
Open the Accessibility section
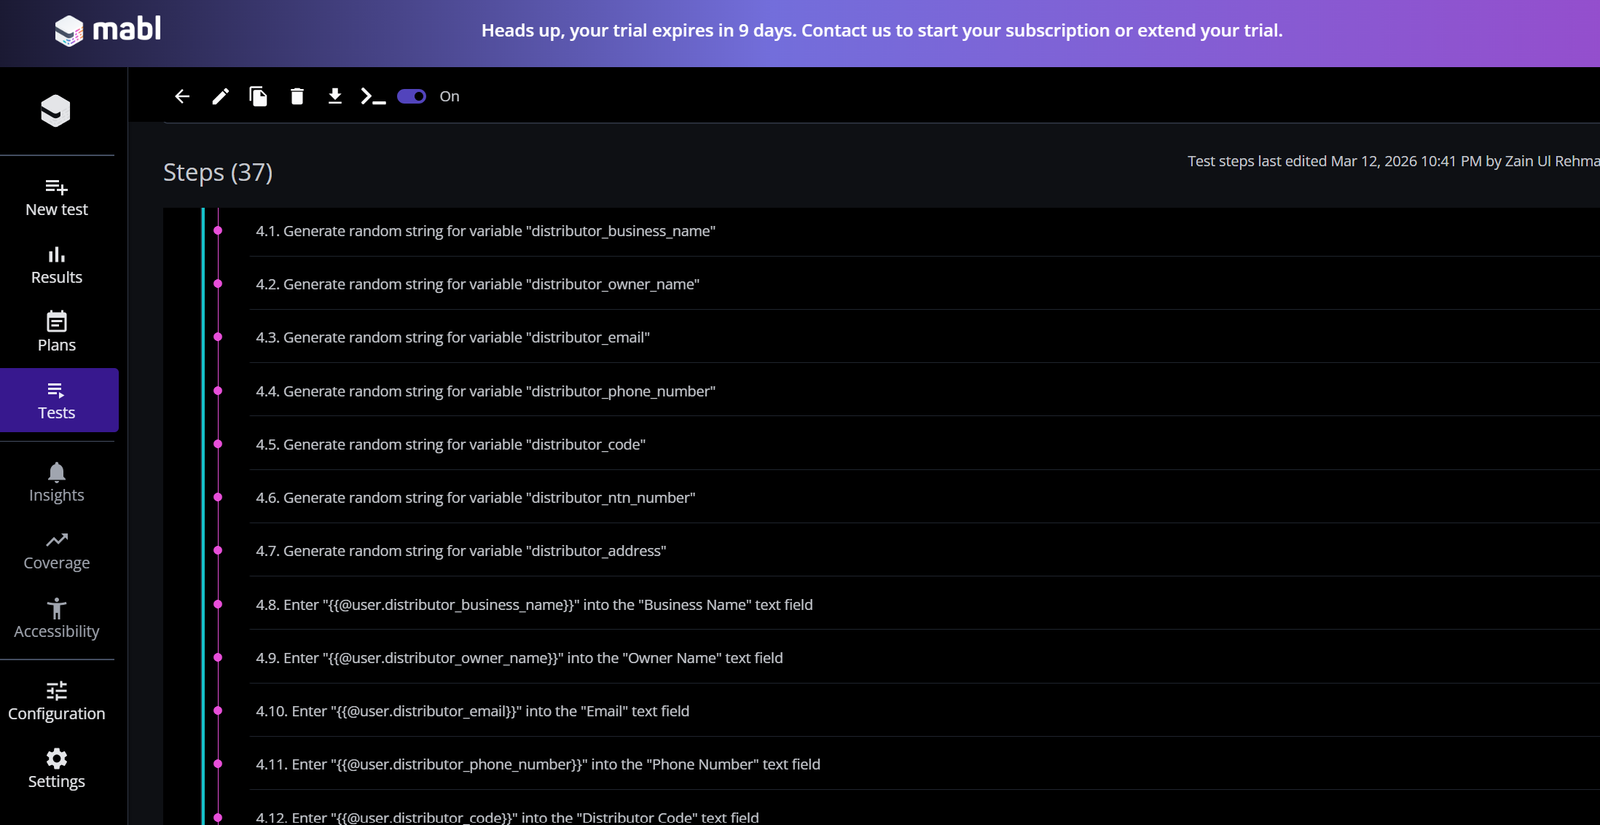pos(57,619)
